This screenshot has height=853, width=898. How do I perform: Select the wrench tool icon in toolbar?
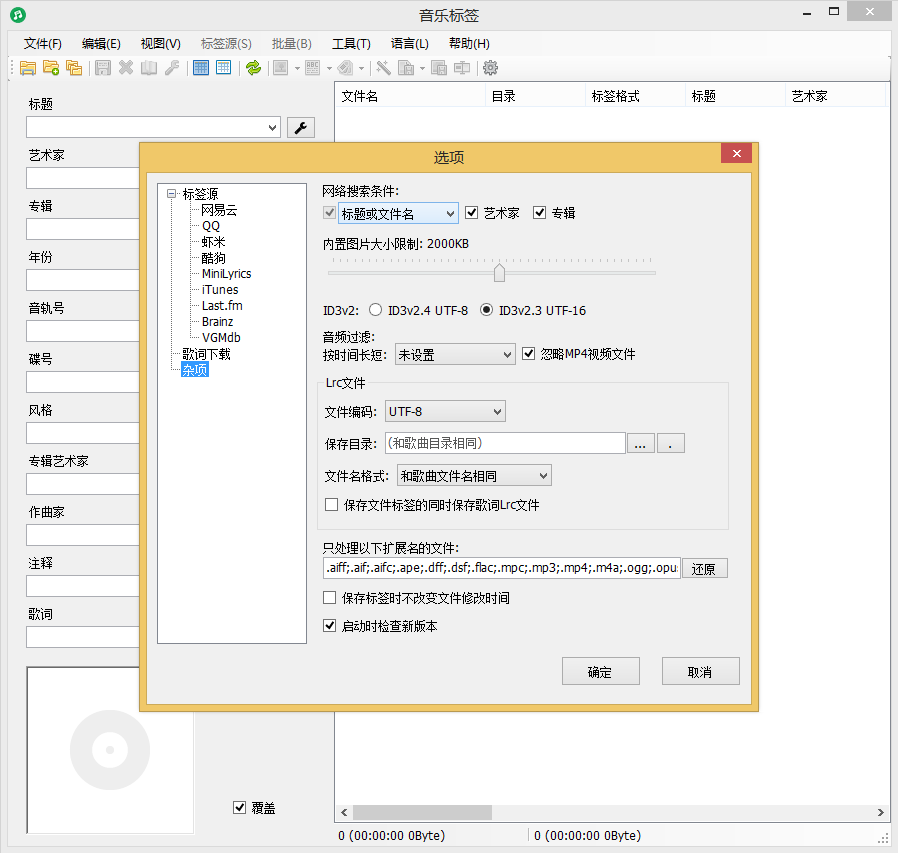[172, 67]
